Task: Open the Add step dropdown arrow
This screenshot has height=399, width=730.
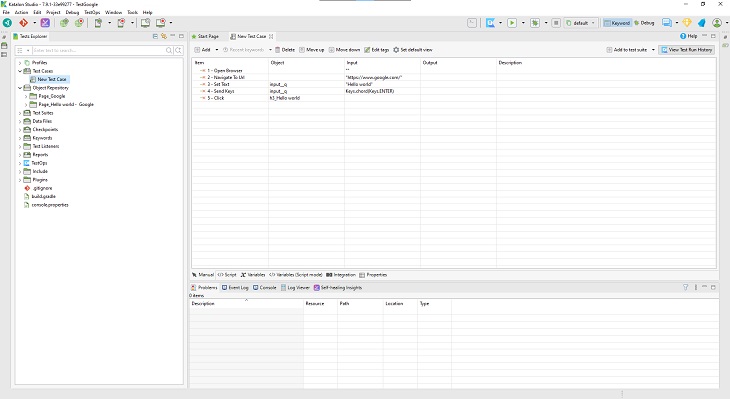Action: point(216,50)
